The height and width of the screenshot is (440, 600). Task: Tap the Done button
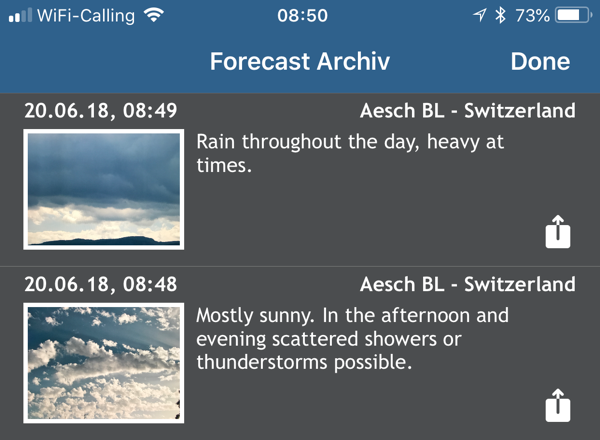point(540,62)
